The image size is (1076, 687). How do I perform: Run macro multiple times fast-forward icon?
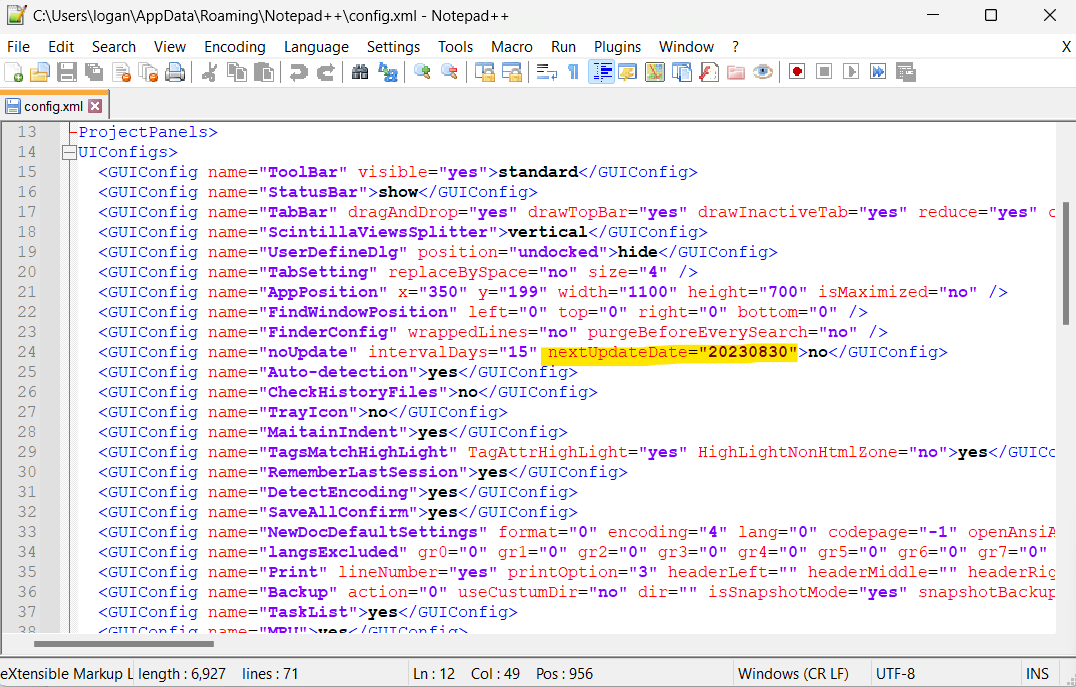(878, 72)
